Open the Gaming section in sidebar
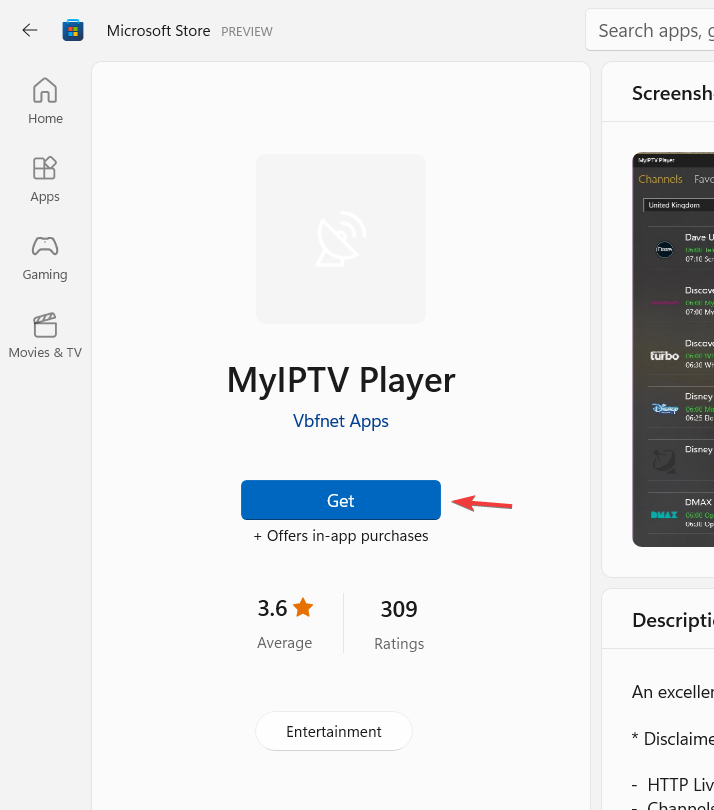This screenshot has height=810, width=714. (45, 258)
